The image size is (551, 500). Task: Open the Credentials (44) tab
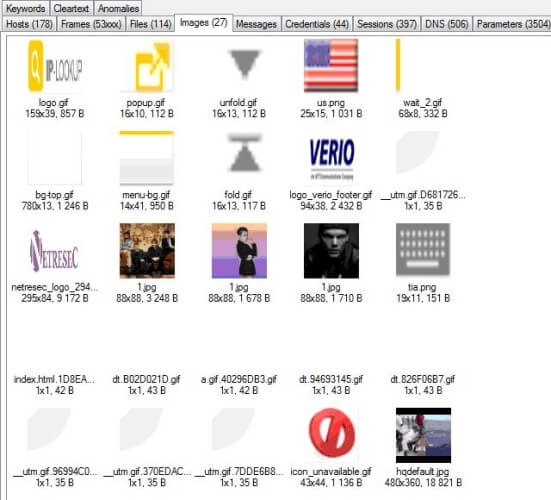click(317, 24)
